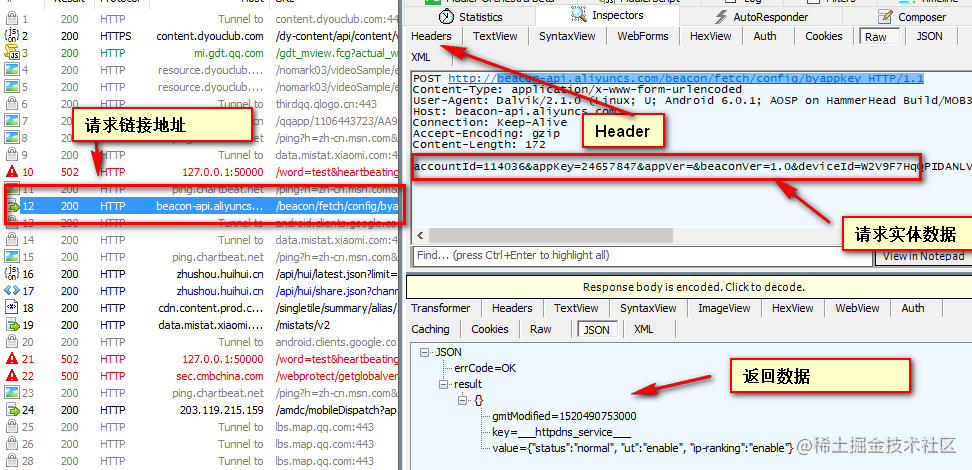Screen dimensions: 972x470
Task: Open the WebForms request tab
Action: (643, 36)
